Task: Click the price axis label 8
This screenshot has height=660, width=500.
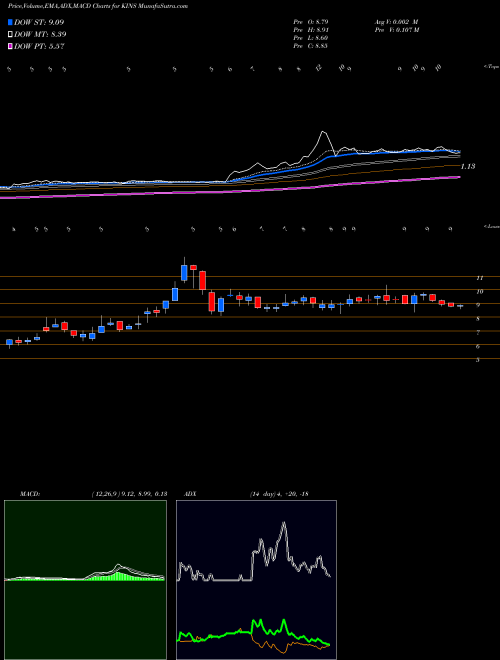Action: [x=477, y=319]
